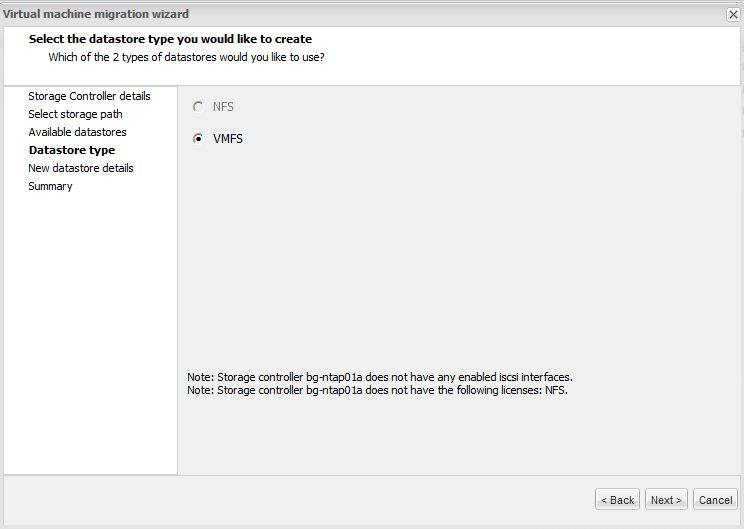Click the VMFS option label text
744x529 pixels.
point(228,139)
